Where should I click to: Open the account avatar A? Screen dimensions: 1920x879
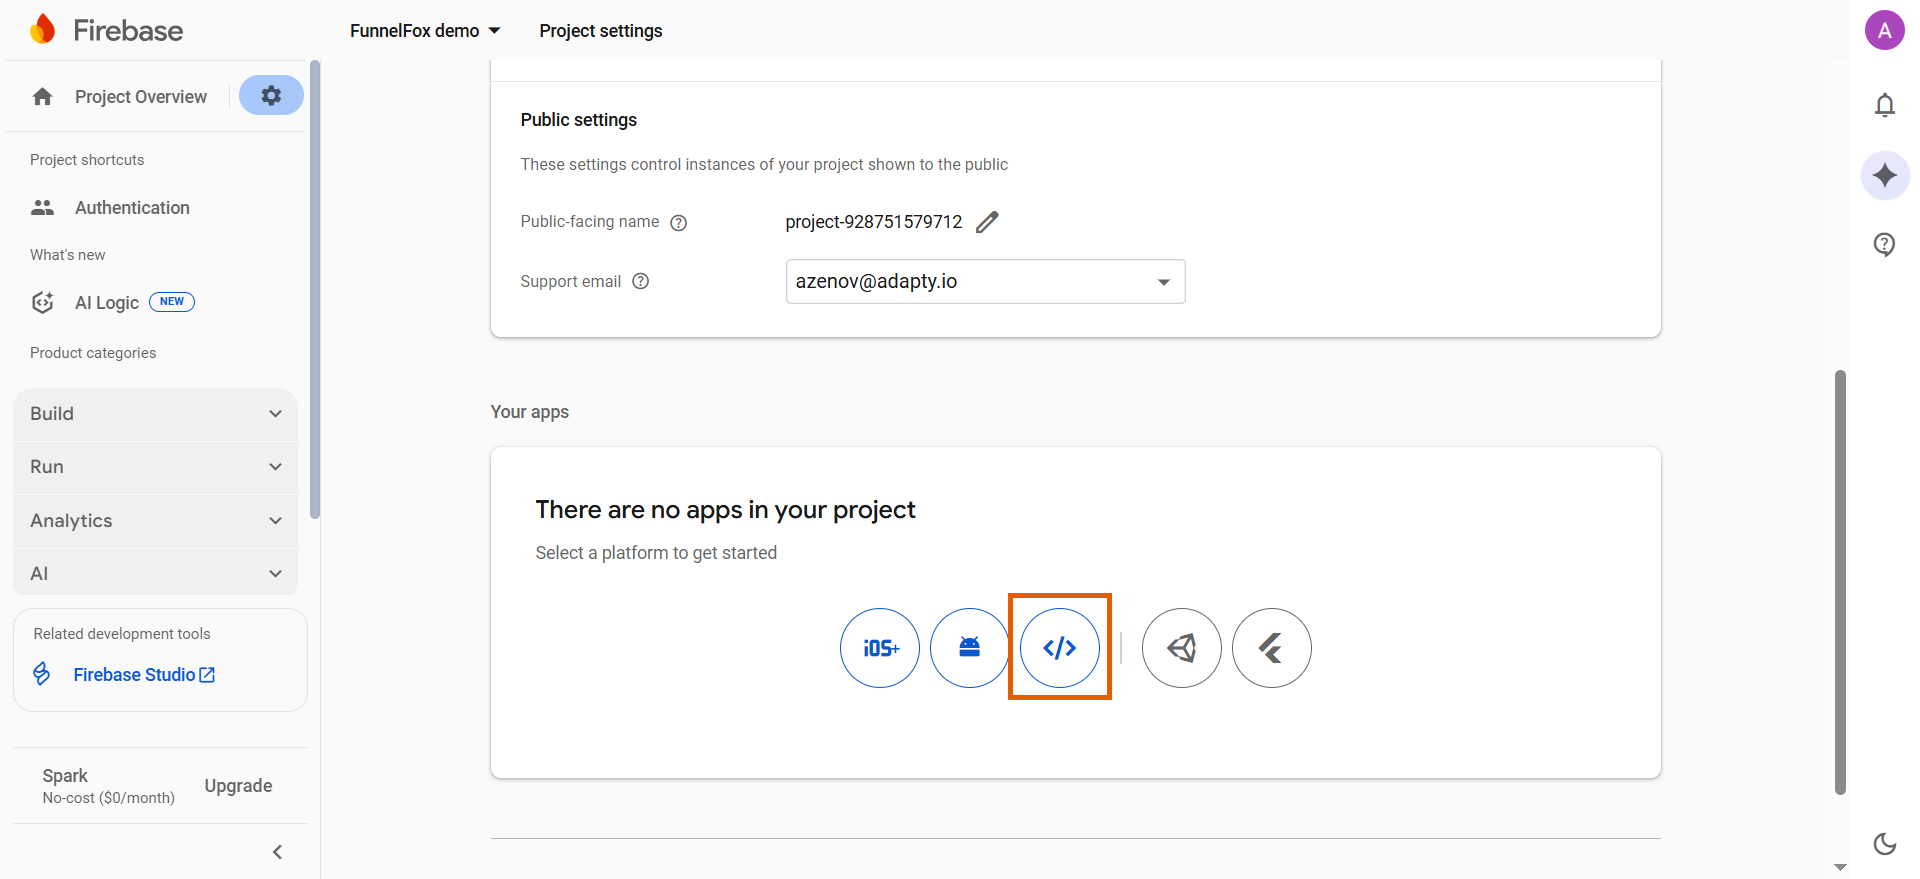coord(1885,30)
